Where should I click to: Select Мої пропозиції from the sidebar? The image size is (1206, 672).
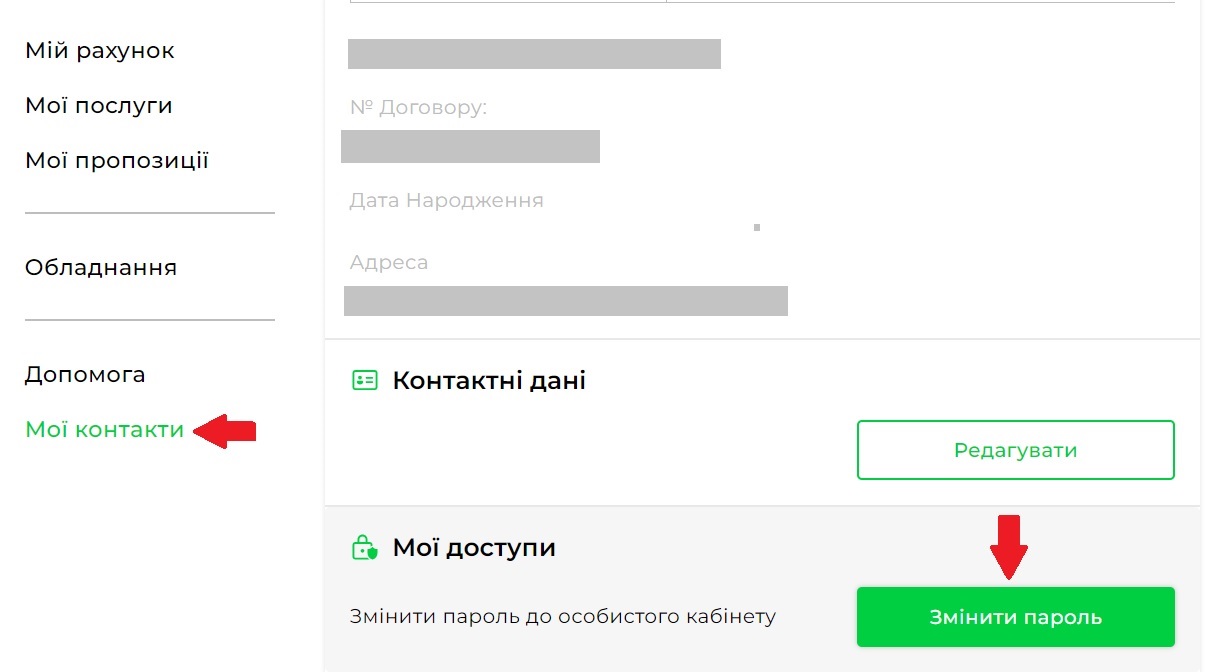click(117, 160)
